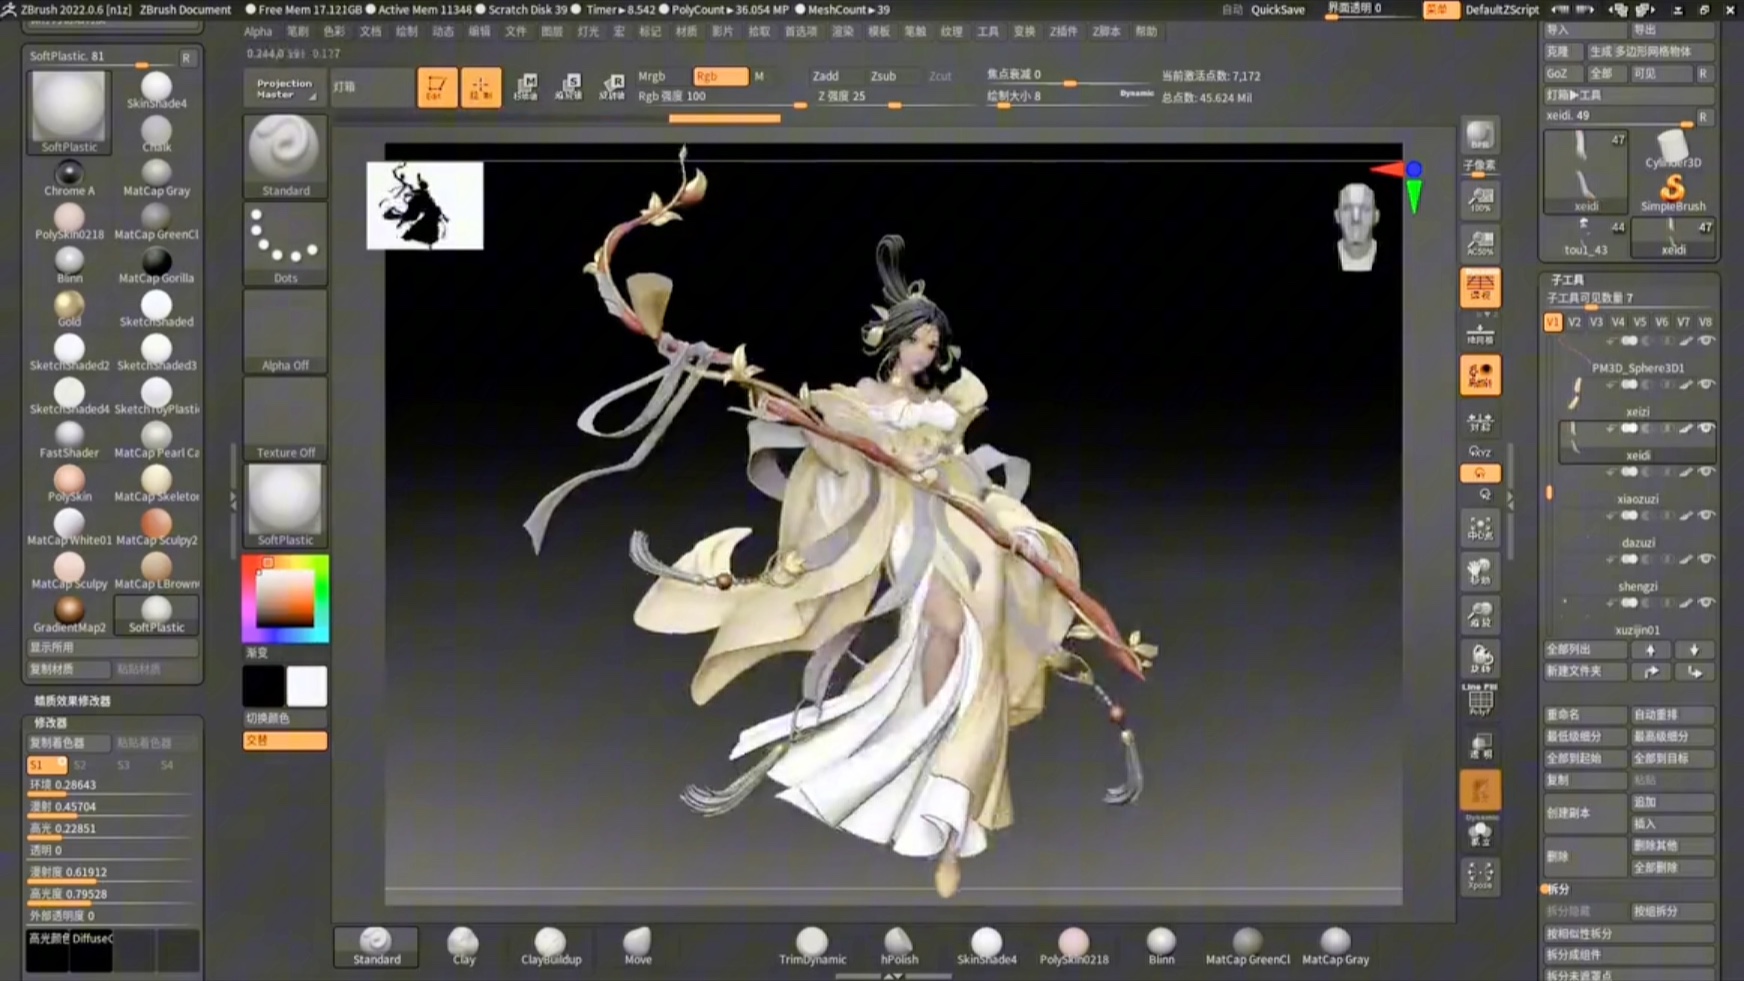Click the Zoom 100% actual size icon

pos(1480,200)
